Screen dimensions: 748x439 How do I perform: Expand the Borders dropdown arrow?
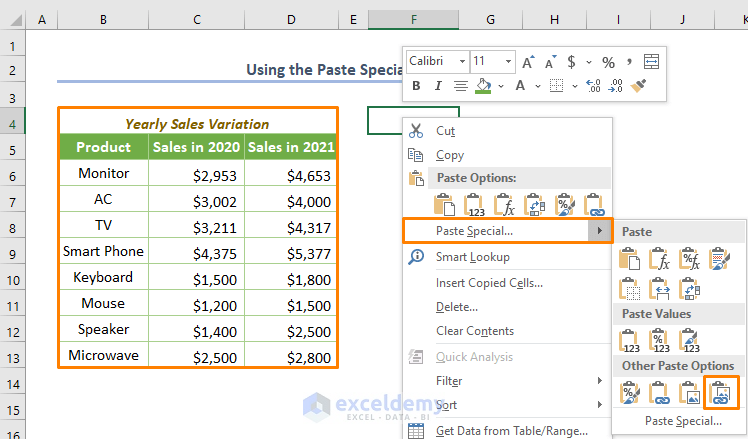tap(573, 86)
